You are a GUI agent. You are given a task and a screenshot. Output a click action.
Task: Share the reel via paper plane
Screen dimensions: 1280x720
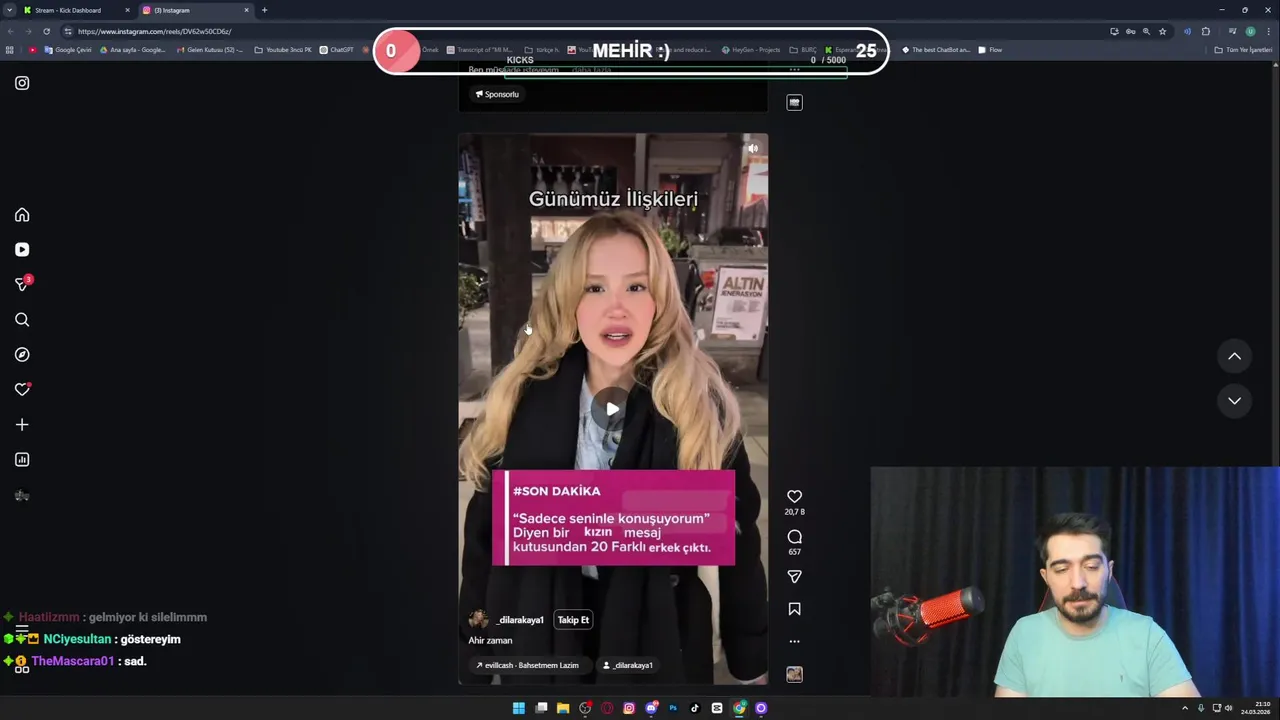794,576
